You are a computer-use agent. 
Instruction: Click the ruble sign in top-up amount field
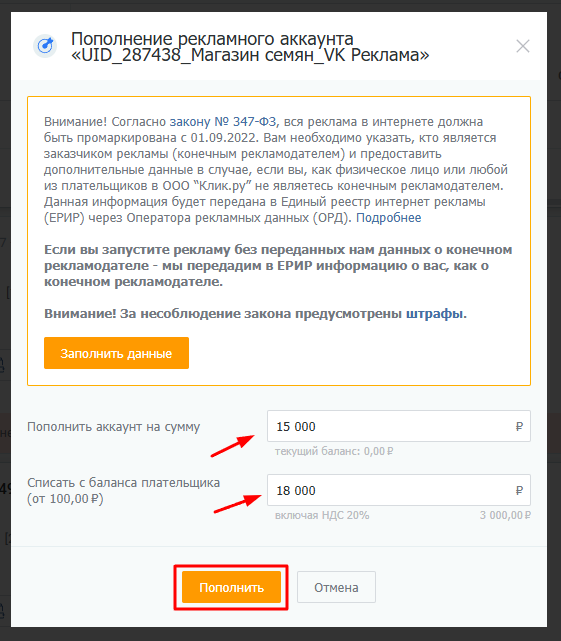(x=519, y=427)
